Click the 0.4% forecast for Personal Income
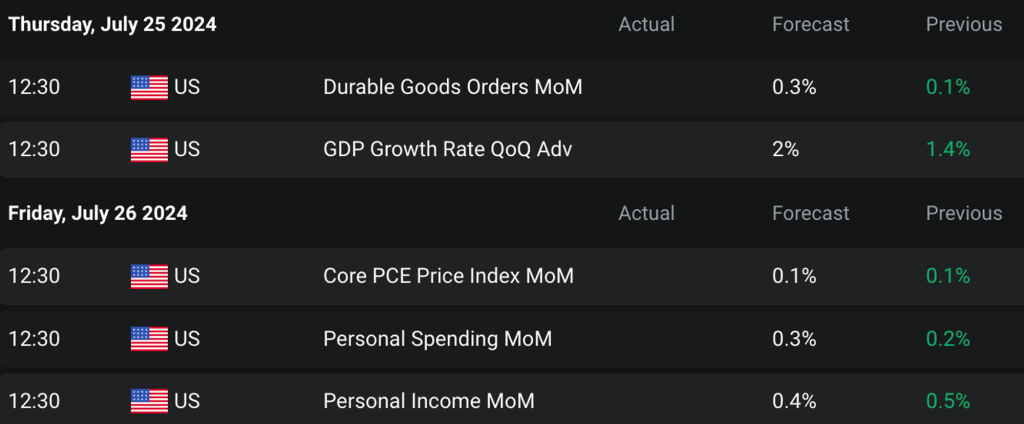The image size is (1024, 424). pos(794,401)
